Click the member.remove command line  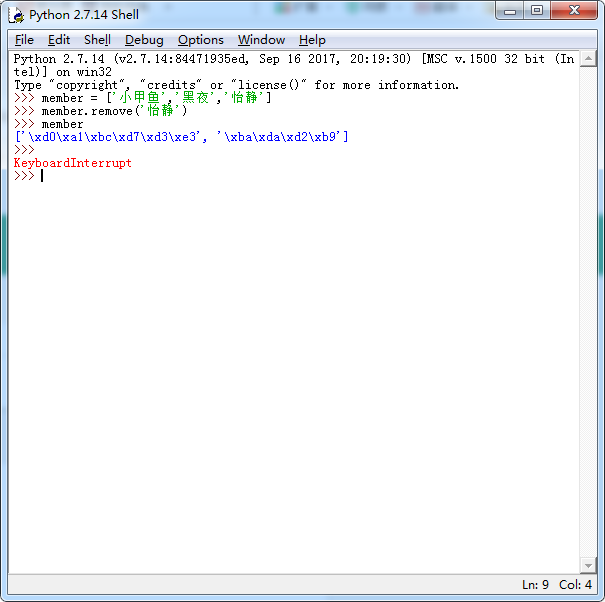(x=113, y=111)
